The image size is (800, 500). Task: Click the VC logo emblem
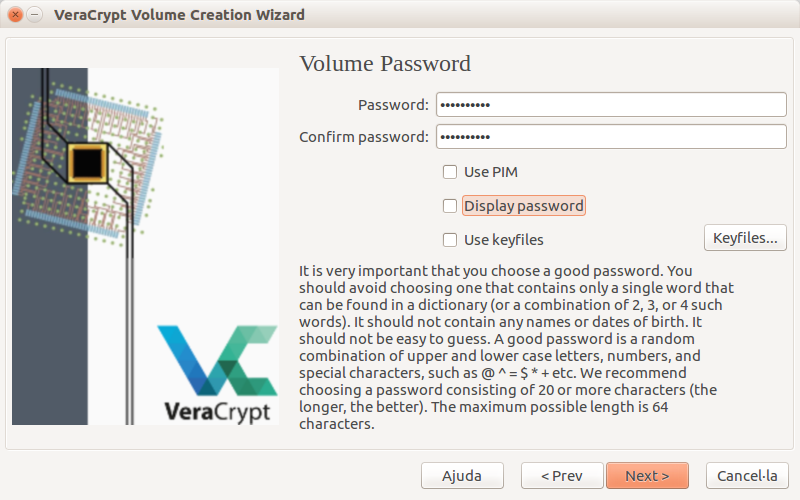coord(217,361)
